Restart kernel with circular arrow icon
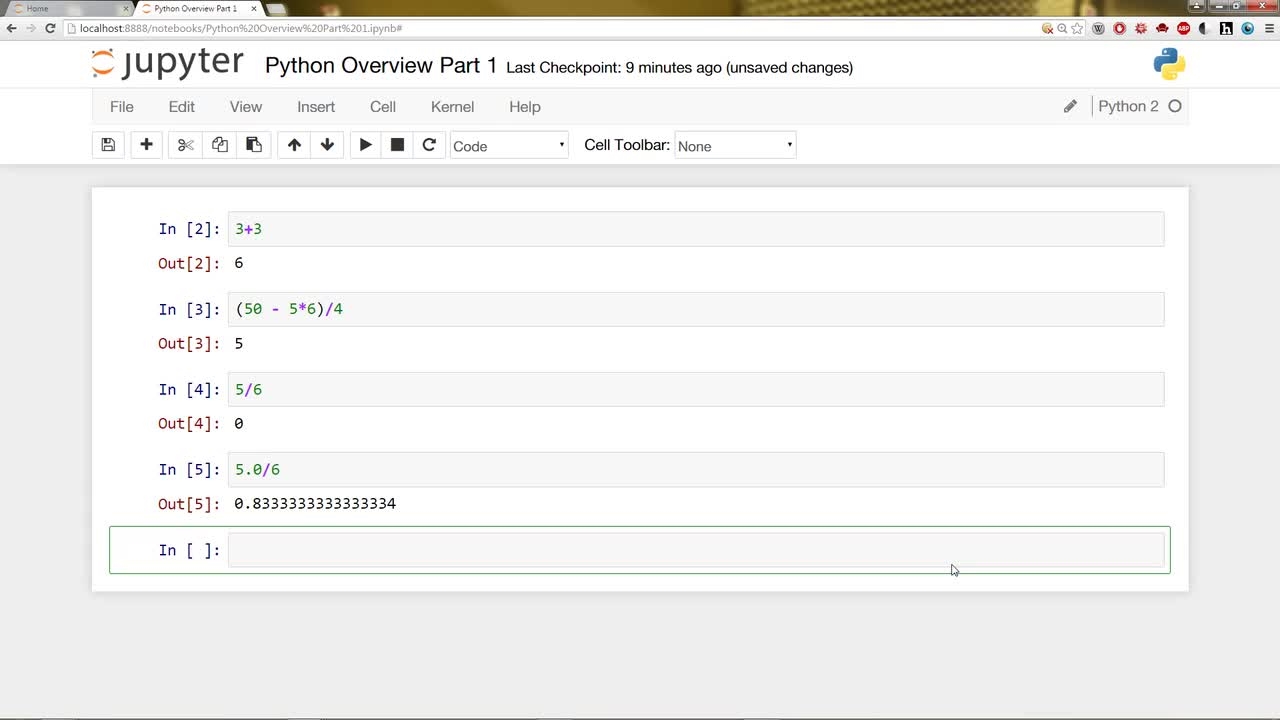This screenshot has height=720, width=1280. 429,145
